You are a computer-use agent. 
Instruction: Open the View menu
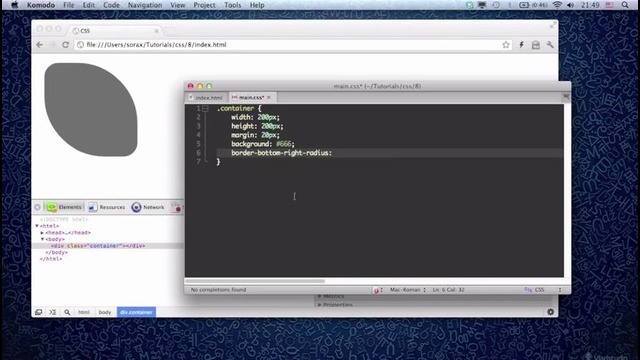tap(178, 5)
